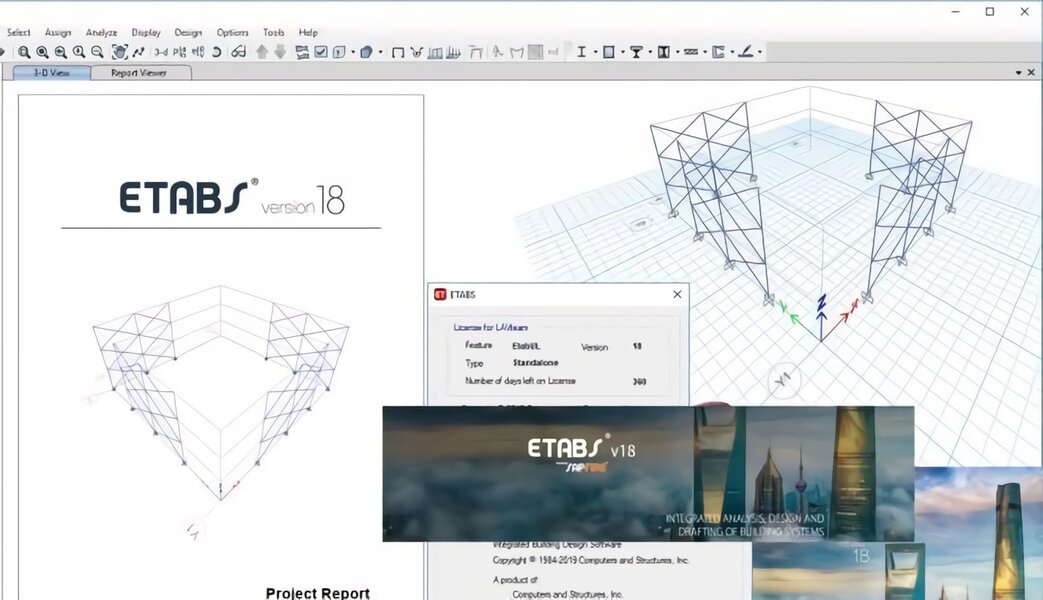
Task: Click the 360 days left value
Action: point(639,382)
